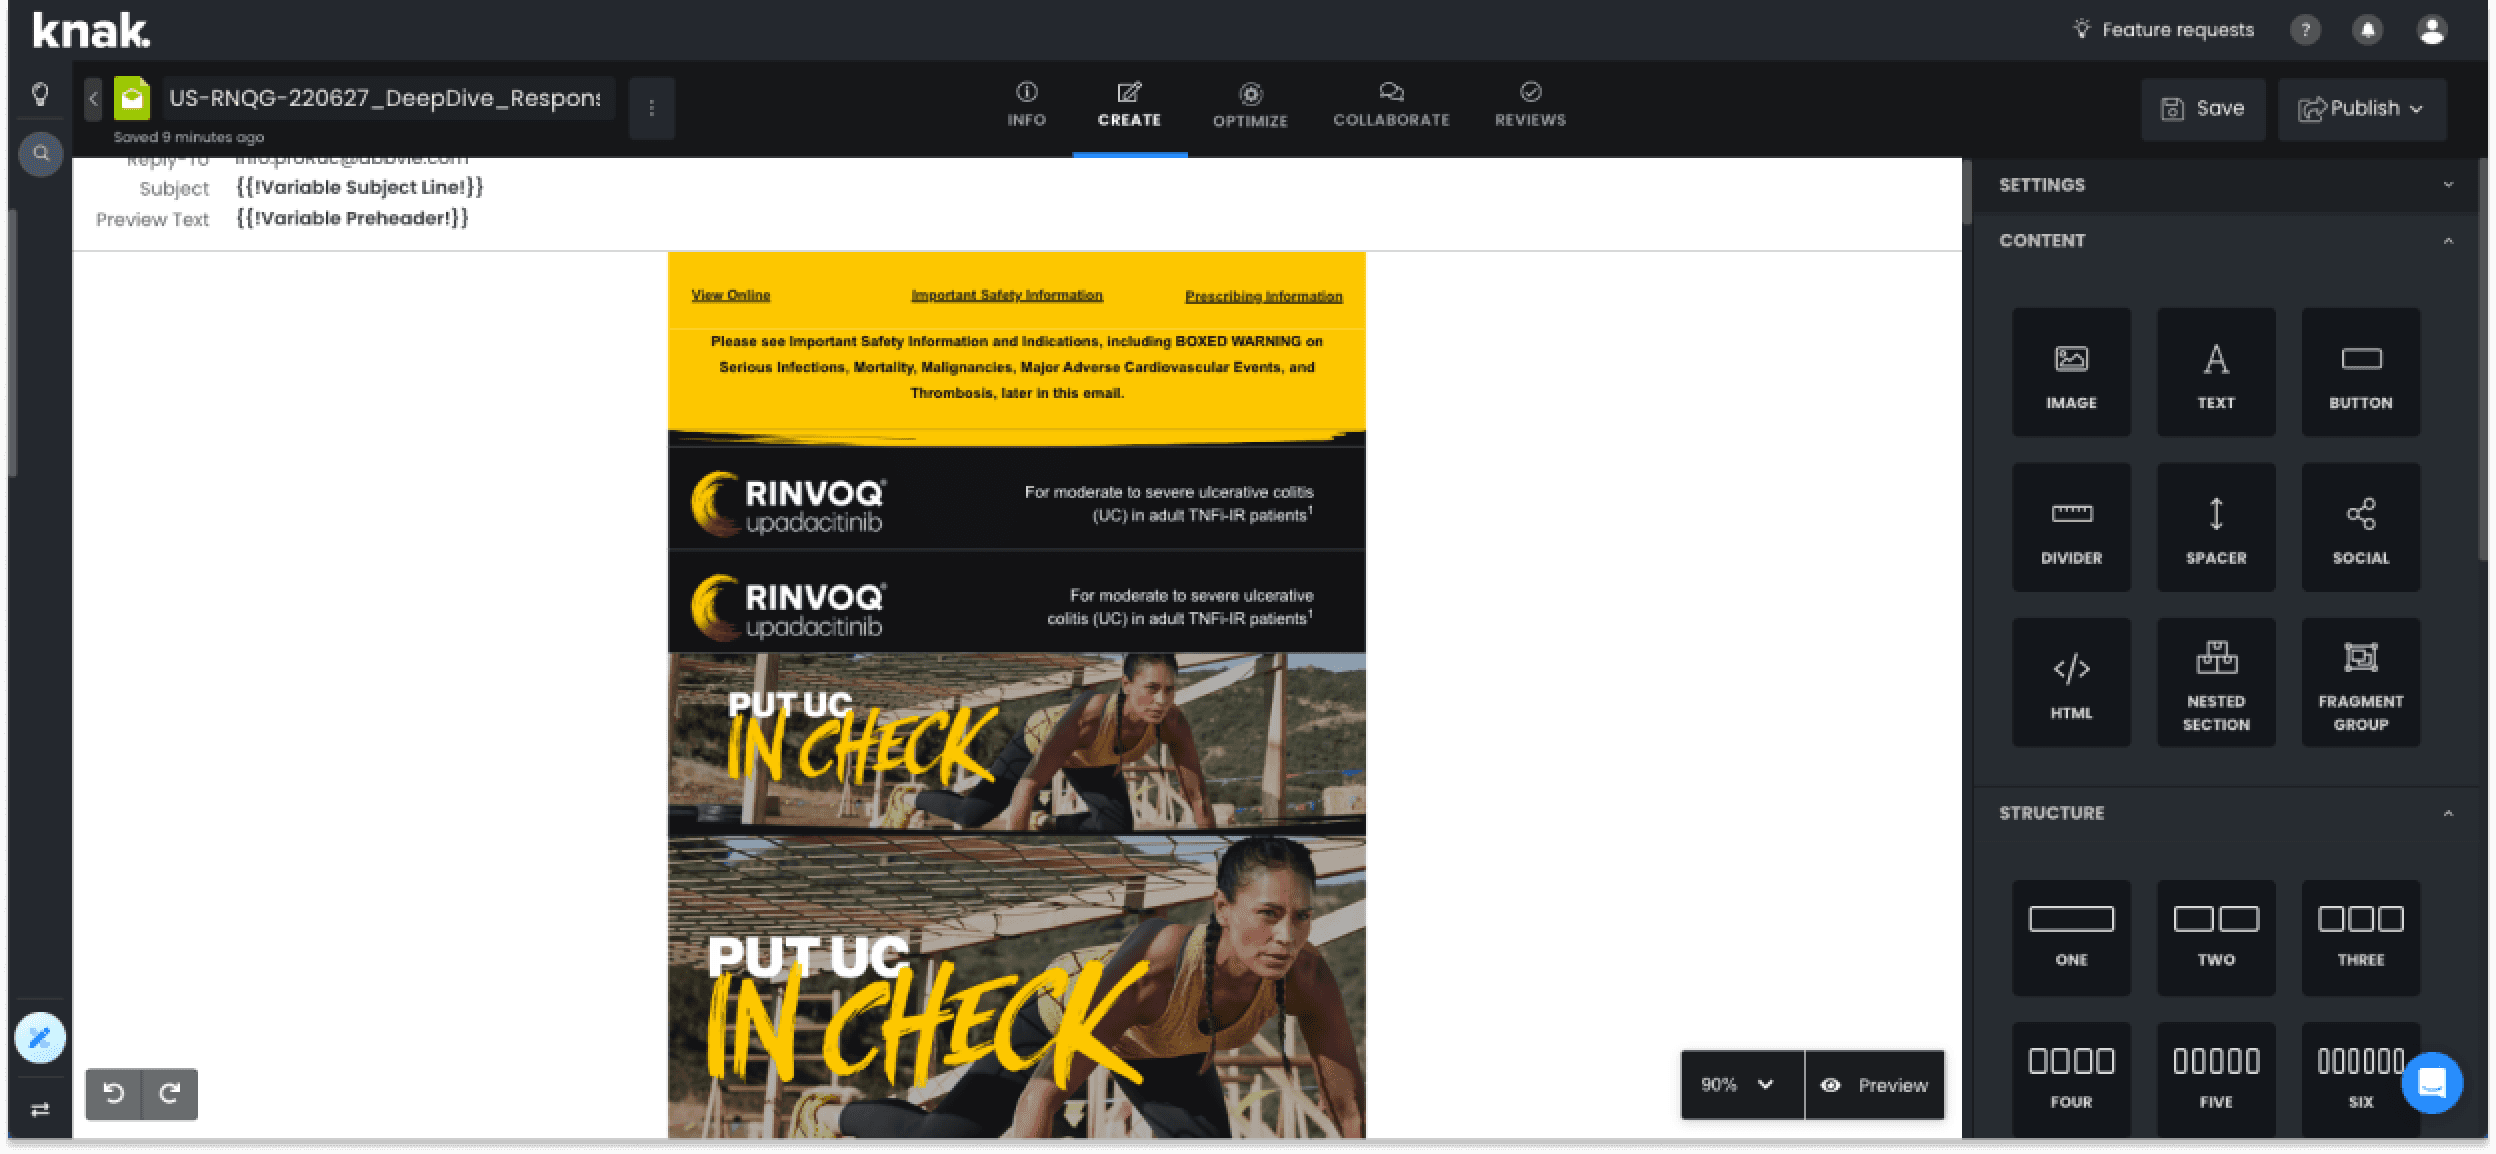Select the Text content block
The height and width of the screenshot is (1154, 2496).
pos(2215,372)
